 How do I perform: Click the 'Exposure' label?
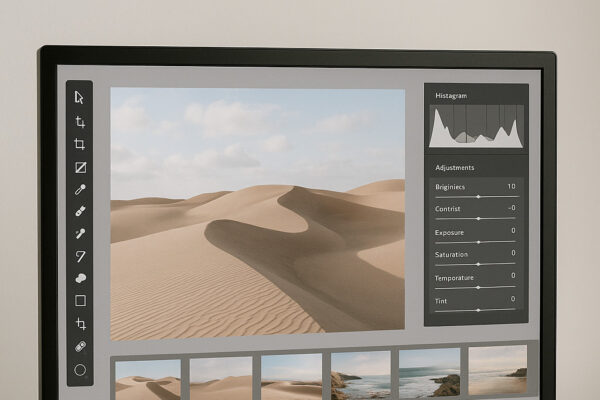[449, 232]
